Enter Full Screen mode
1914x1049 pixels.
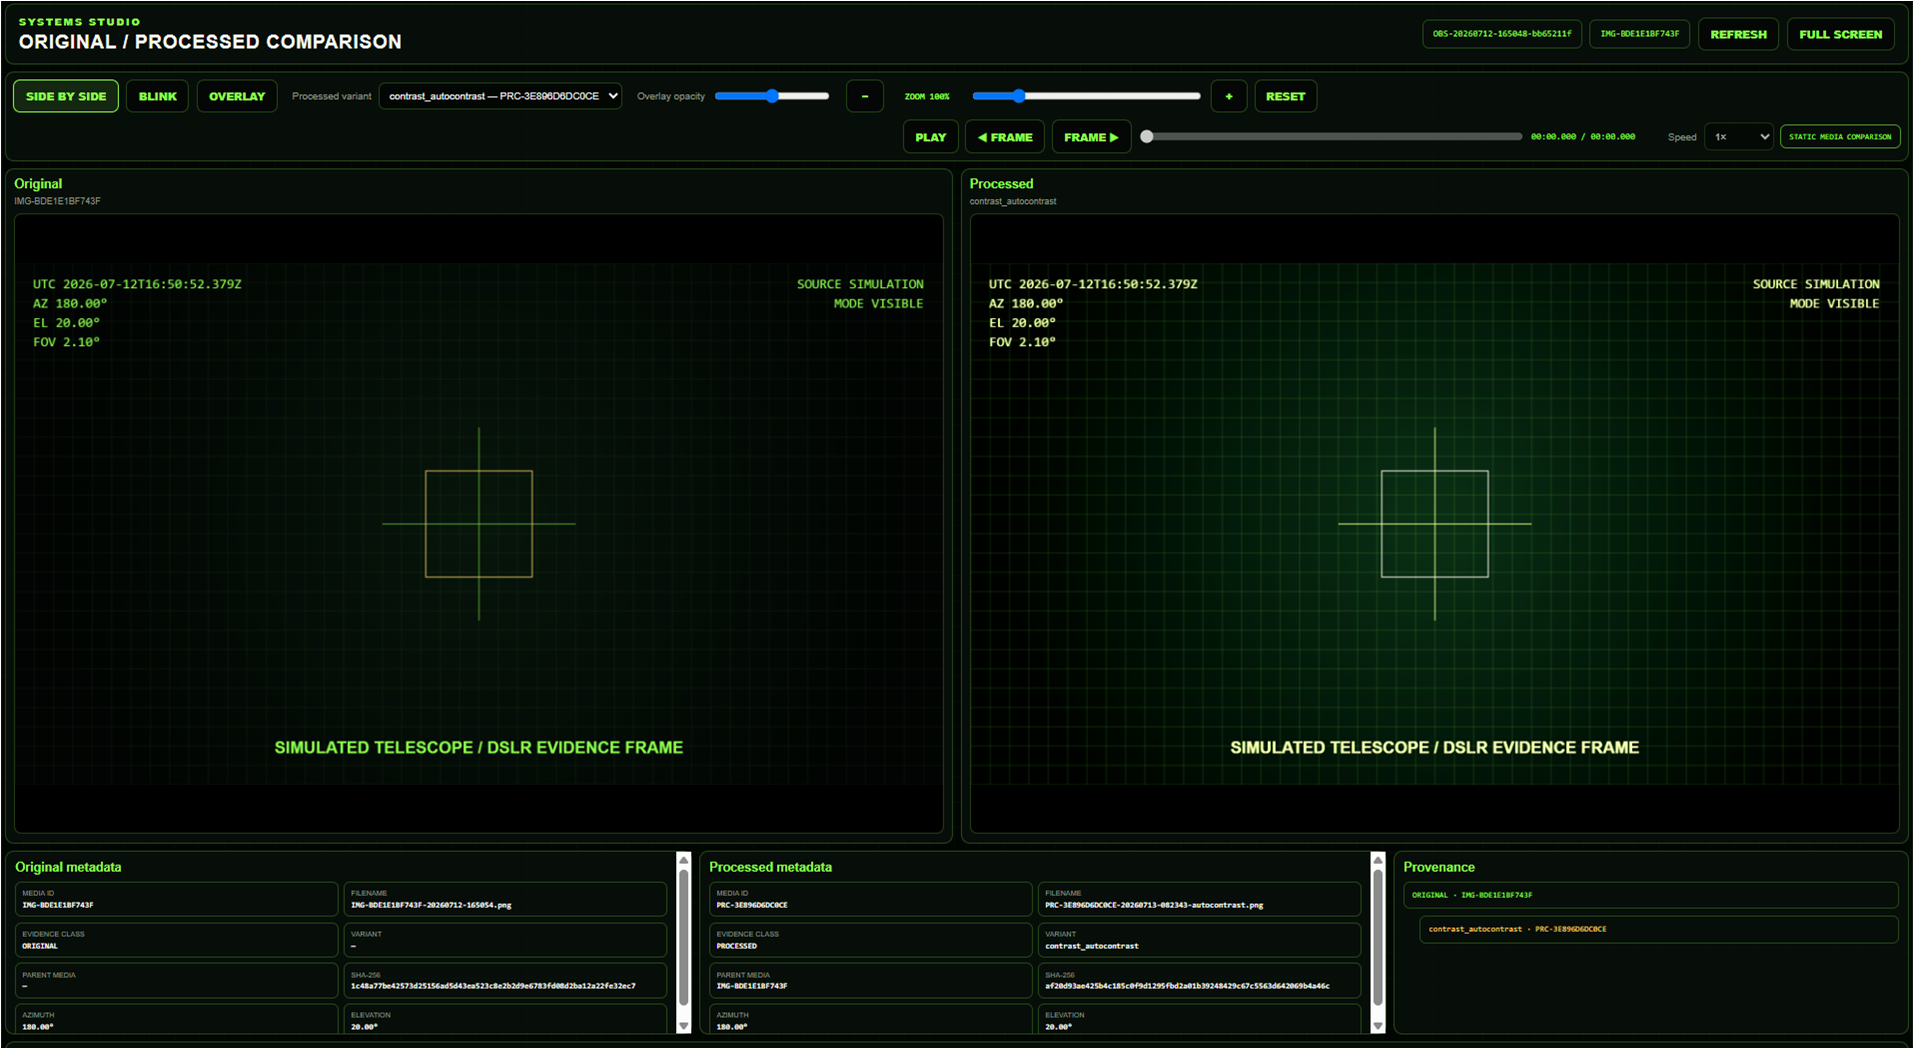coord(1840,34)
